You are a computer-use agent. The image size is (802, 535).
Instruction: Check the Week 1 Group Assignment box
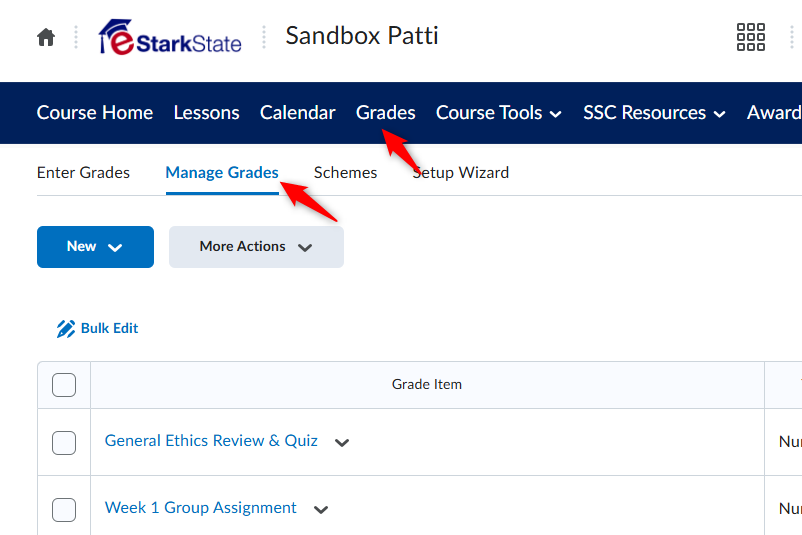64,509
